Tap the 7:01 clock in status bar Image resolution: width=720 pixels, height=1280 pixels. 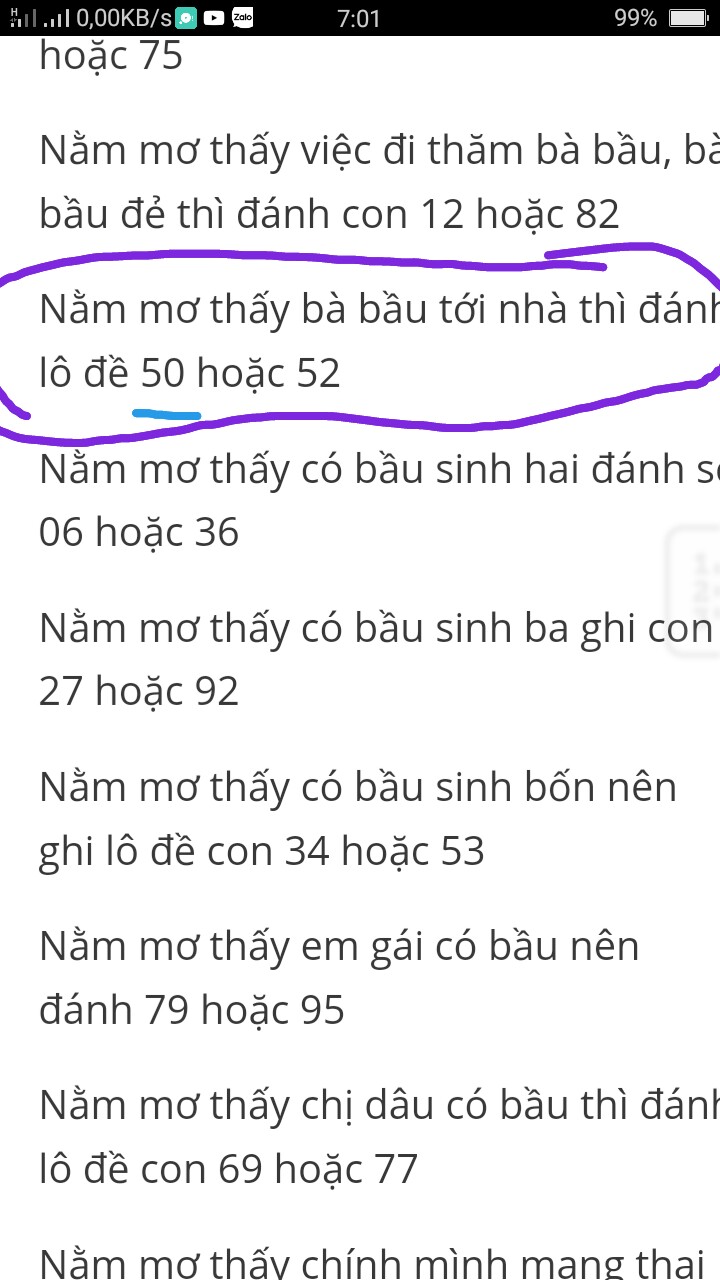coord(359,18)
